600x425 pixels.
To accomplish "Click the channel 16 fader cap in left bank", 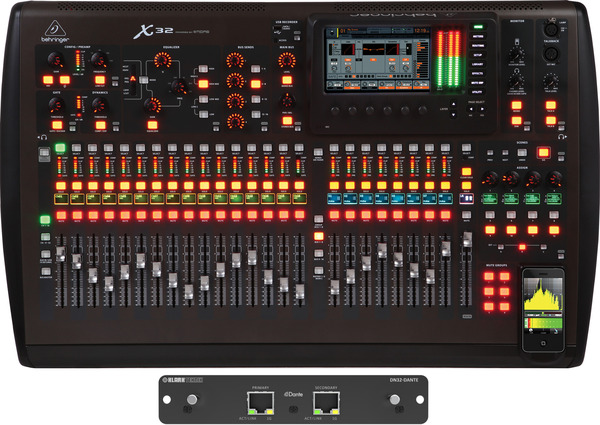I will point(300,291).
